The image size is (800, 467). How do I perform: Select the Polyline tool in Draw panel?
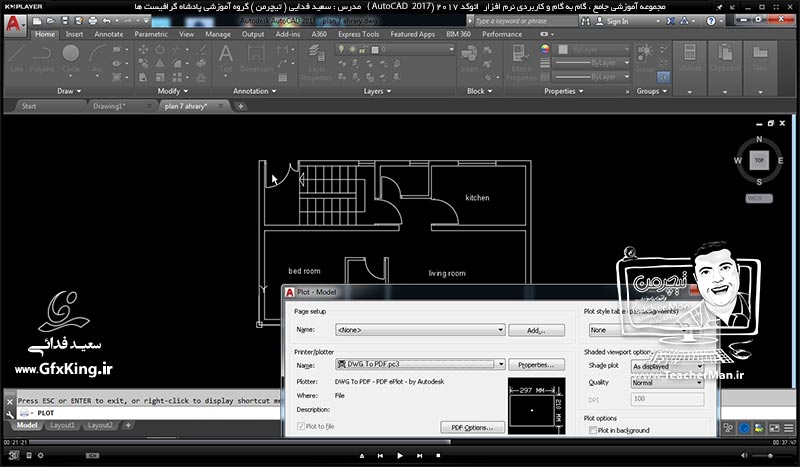(42, 58)
